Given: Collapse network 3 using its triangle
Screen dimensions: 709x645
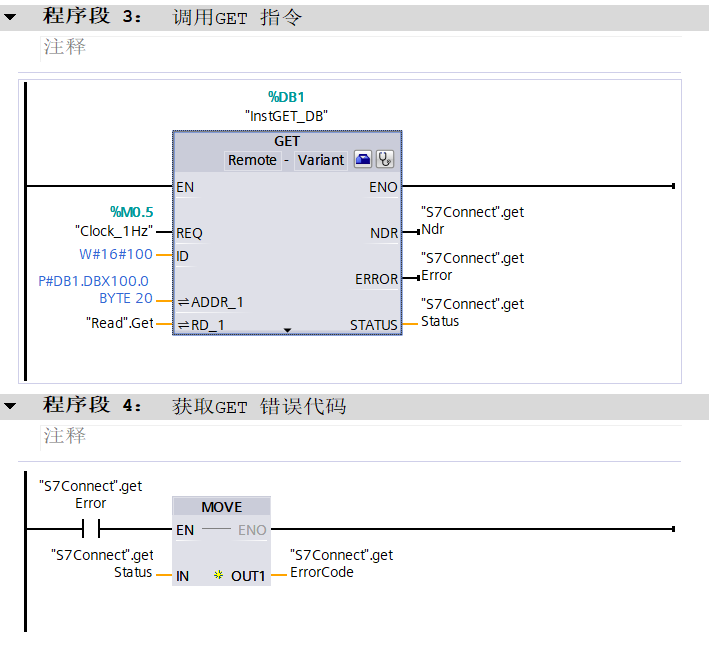Looking at the screenshot, I should click(x=10, y=18).
